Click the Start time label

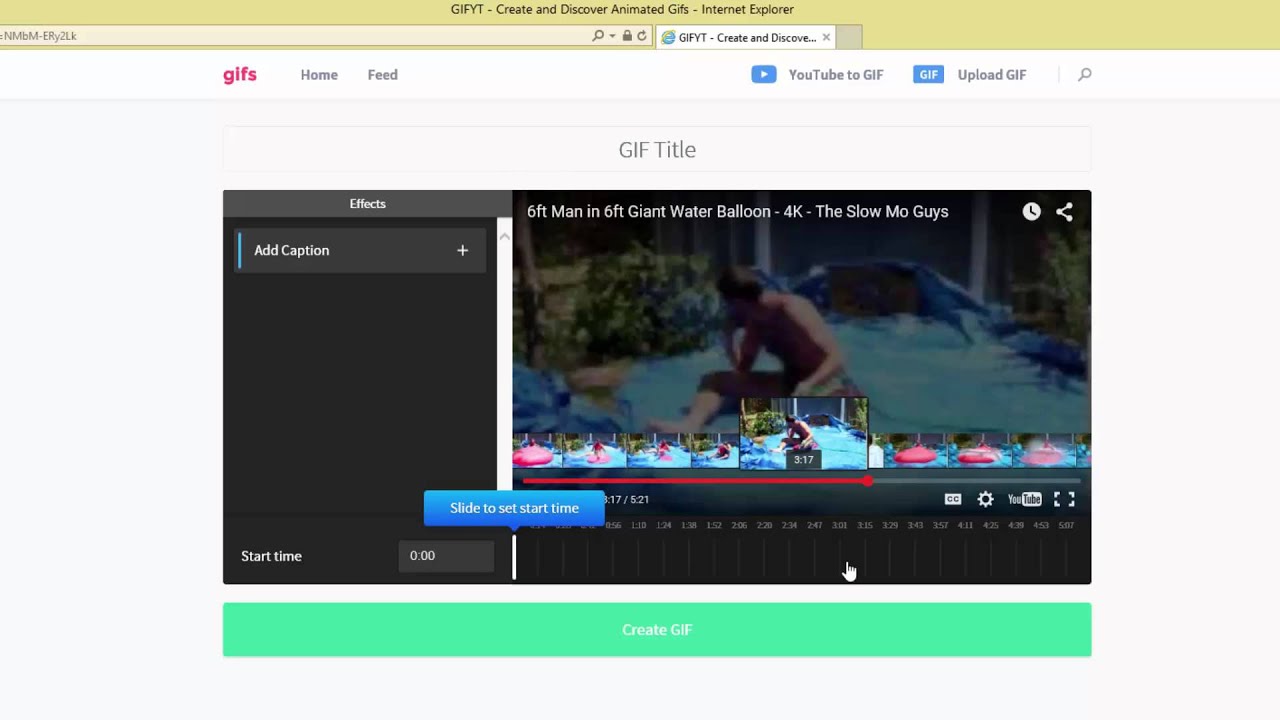tap(271, 556)
